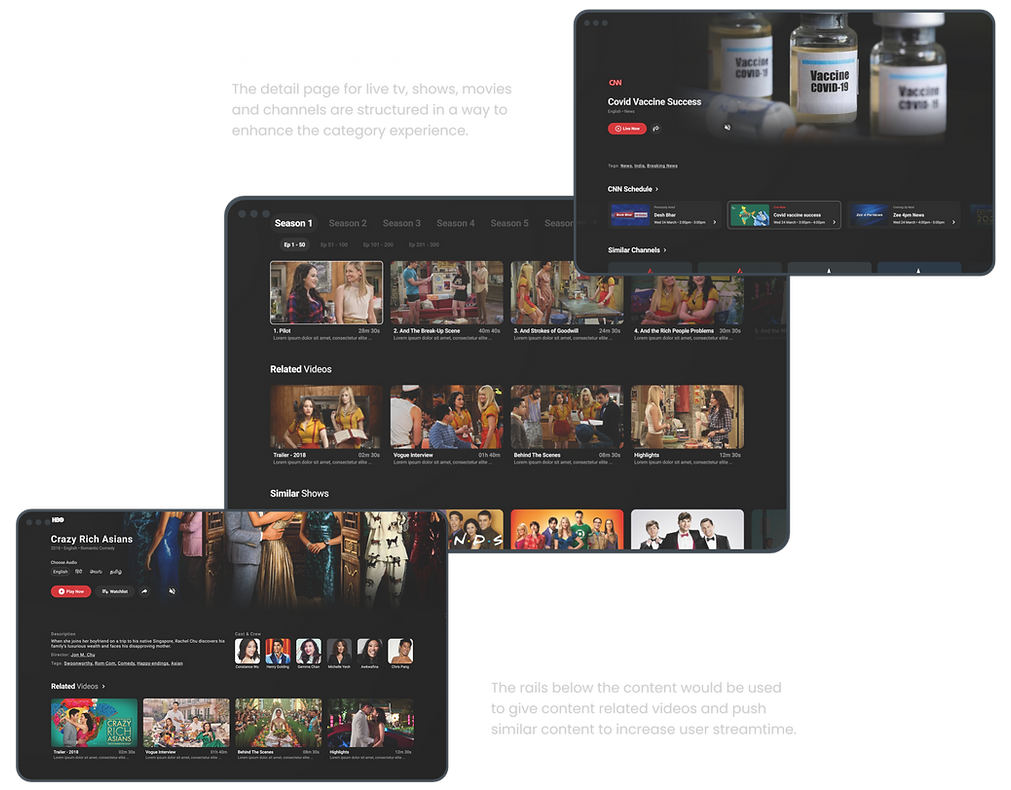Open the Covid vaccine success India map thumbnail
The image size is (1011, 790).
750,215
